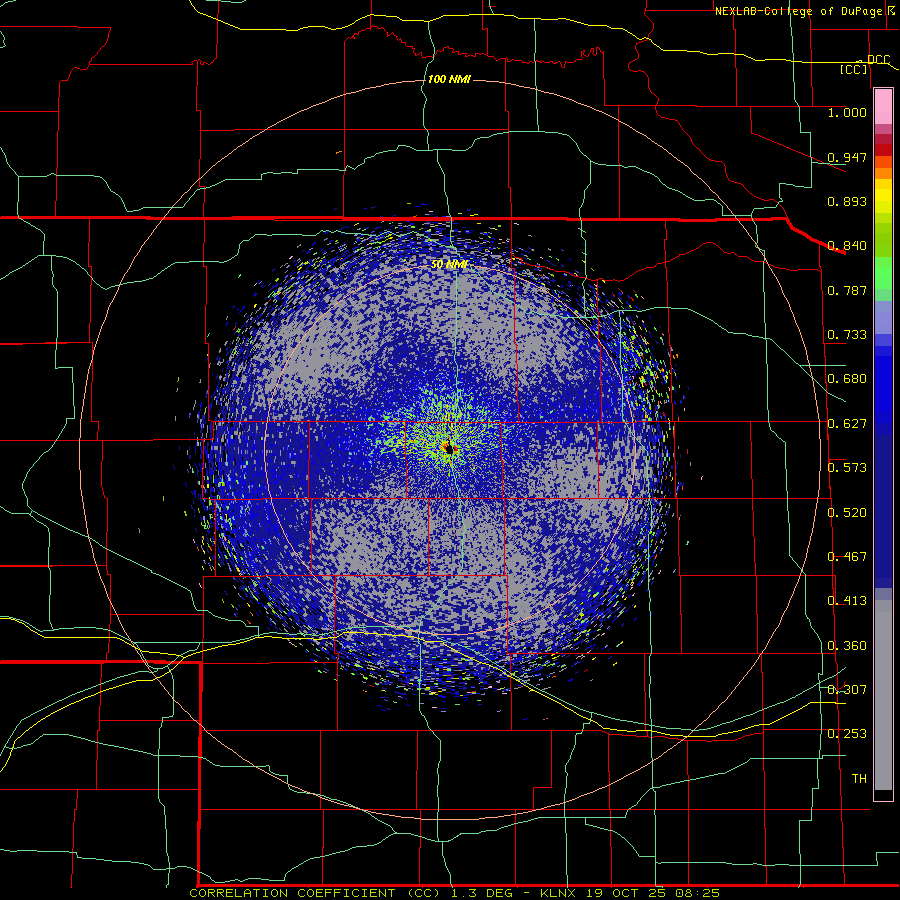Viewport: 900px width, 900px height.
Task: Click the 0.627 scale label
Action: click(847, 424)
